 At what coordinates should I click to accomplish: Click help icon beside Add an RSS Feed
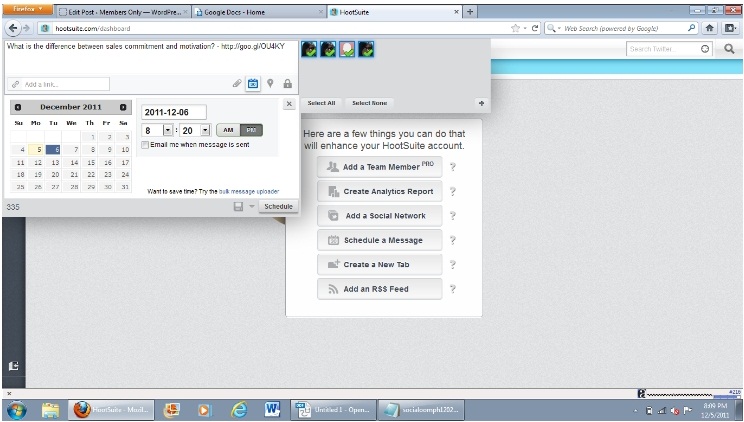point(453,289)
